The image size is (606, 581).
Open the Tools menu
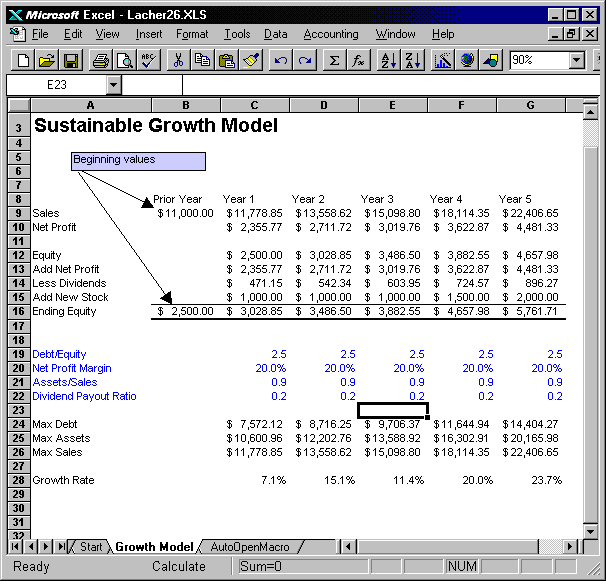[237, 34]
